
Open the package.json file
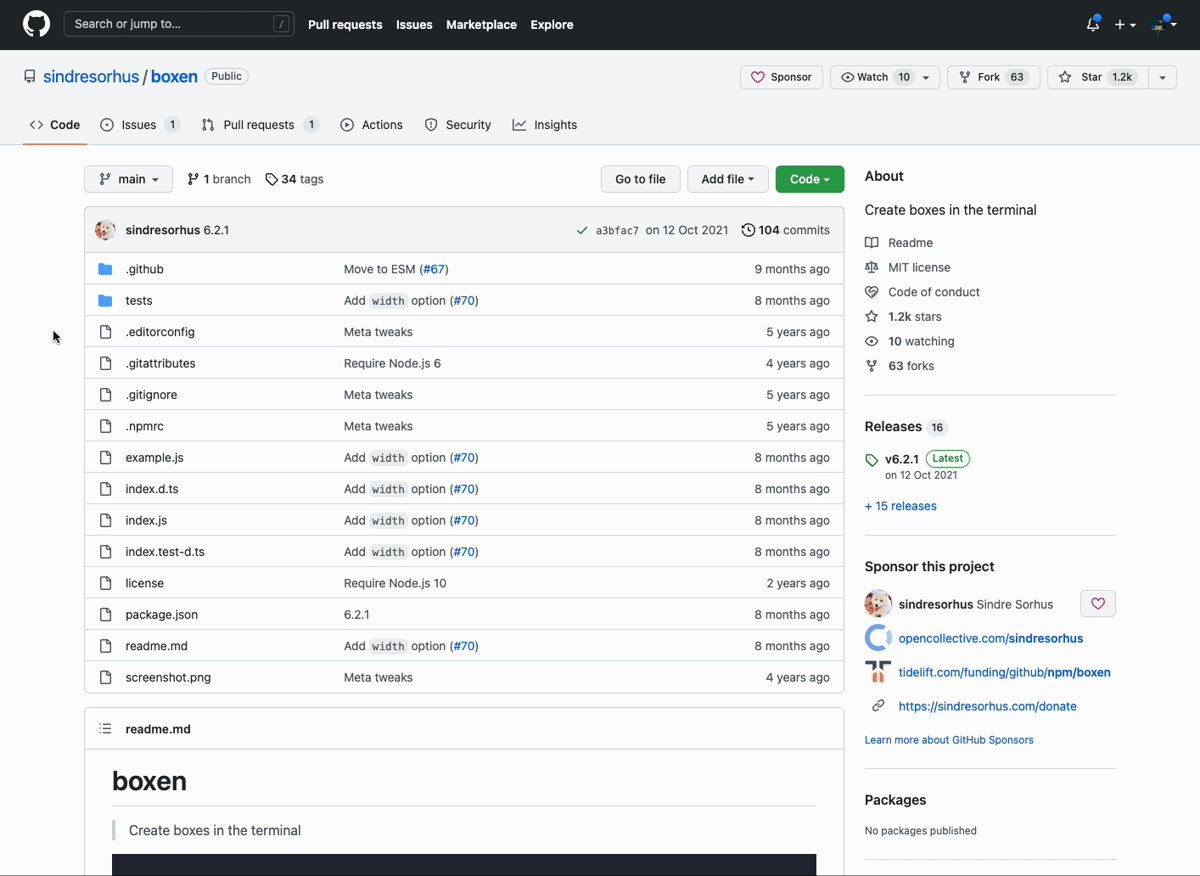[x=161, y=615]
